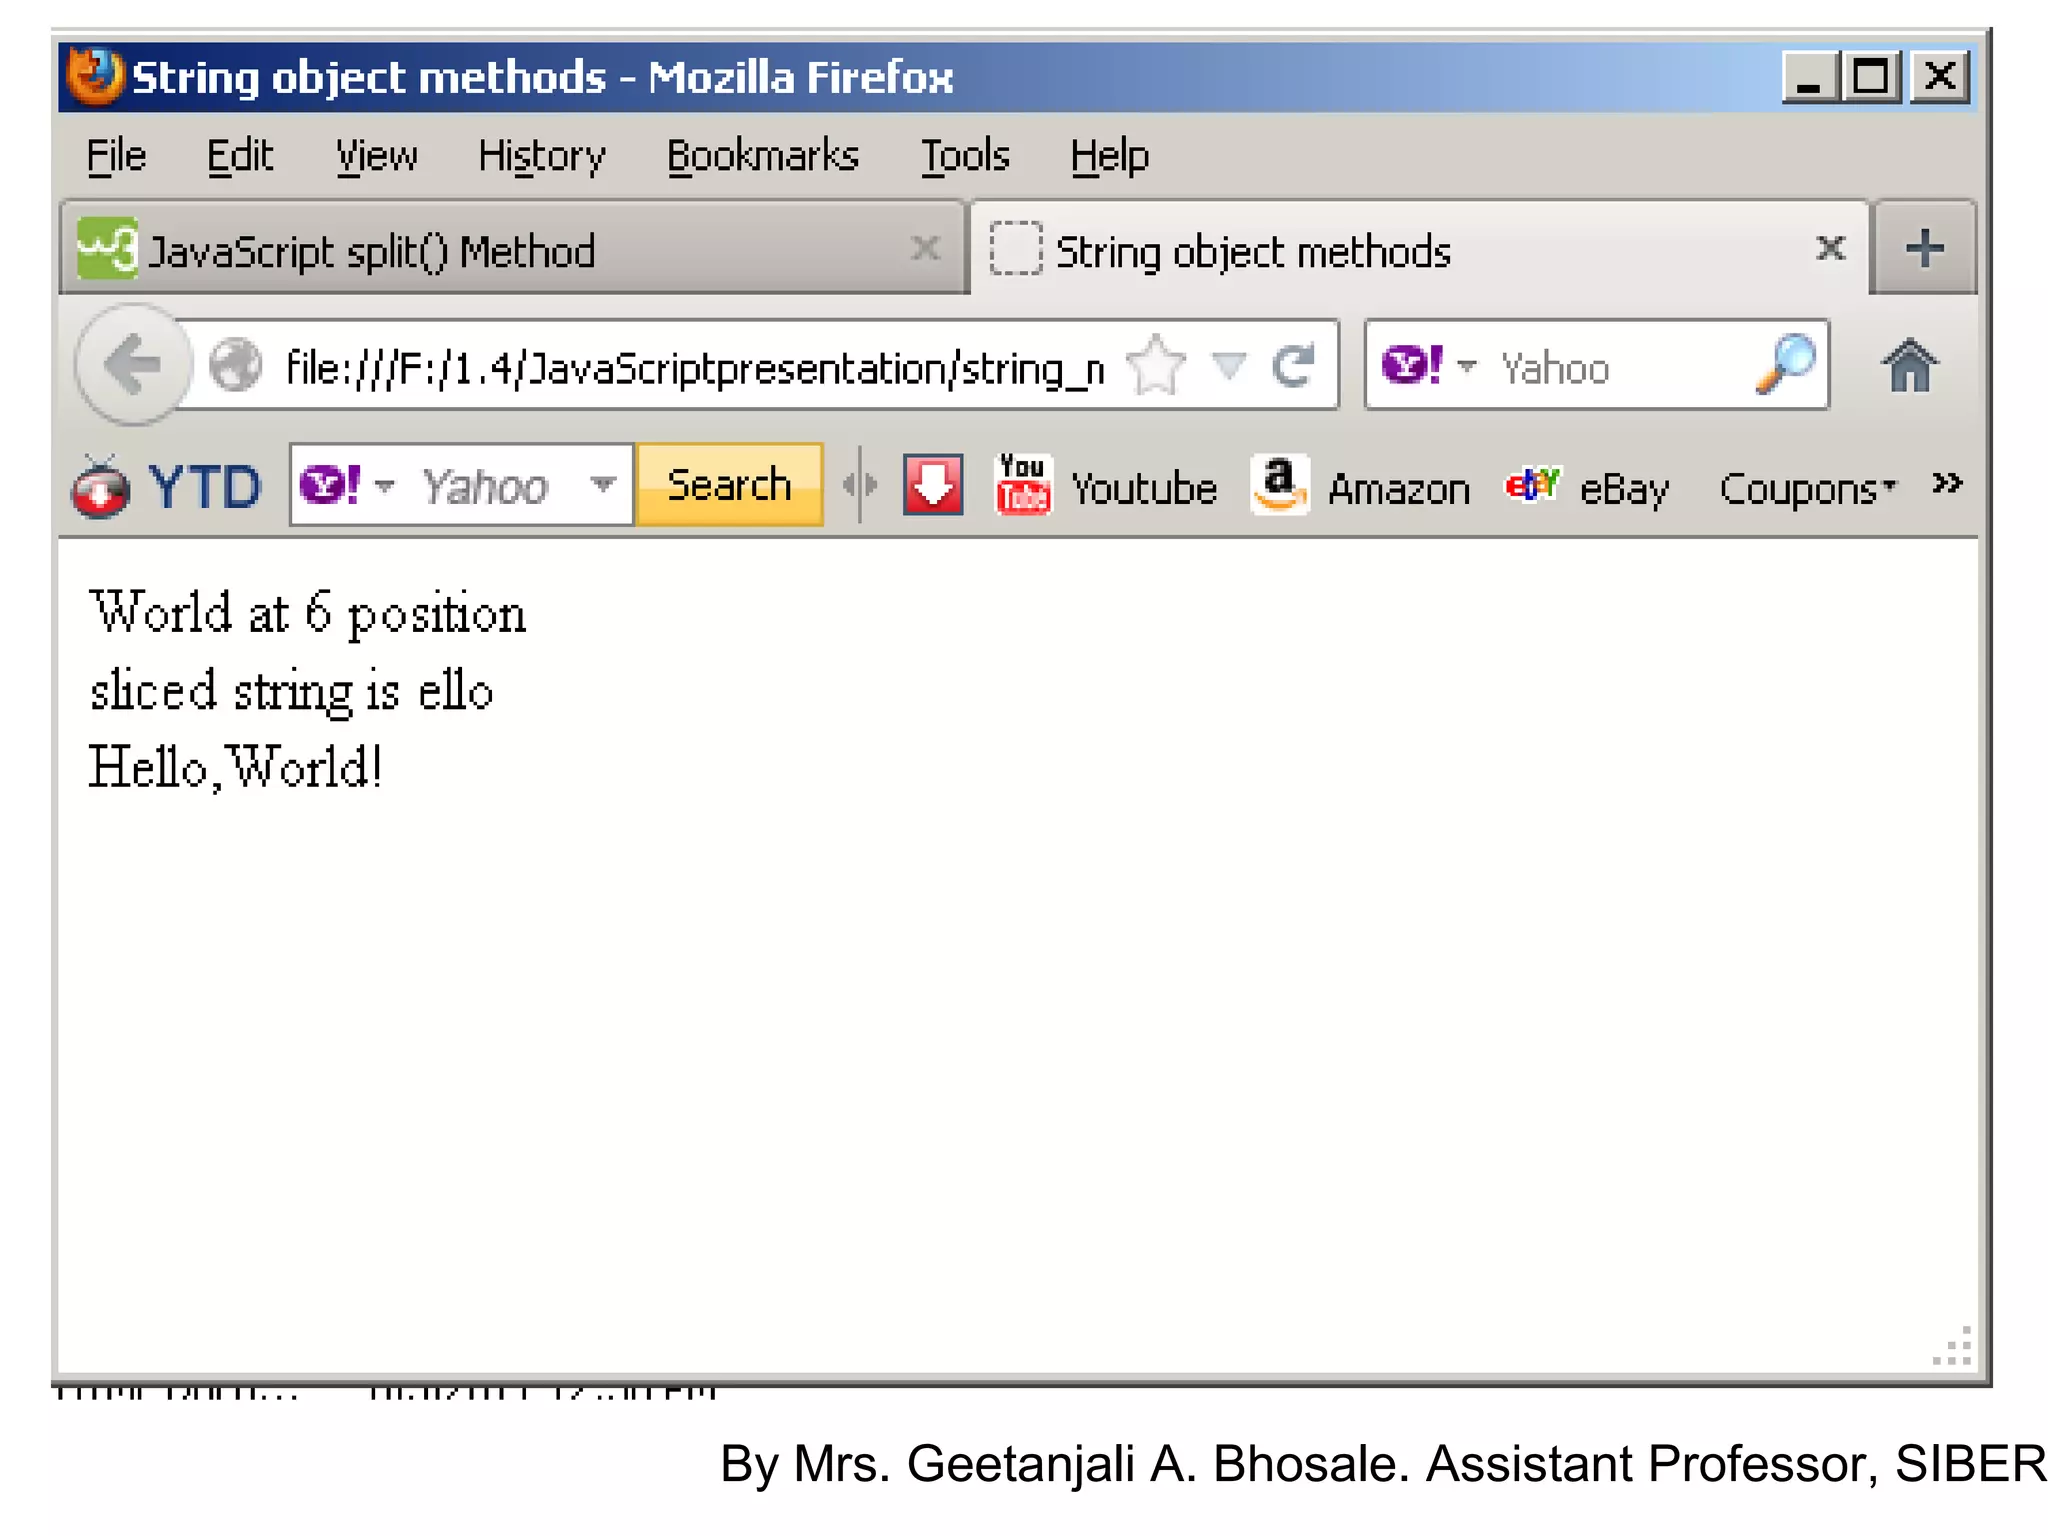Close the String object methods tab
Viewport: 2048px width, 1536px height.
(x=1830, y=248)
